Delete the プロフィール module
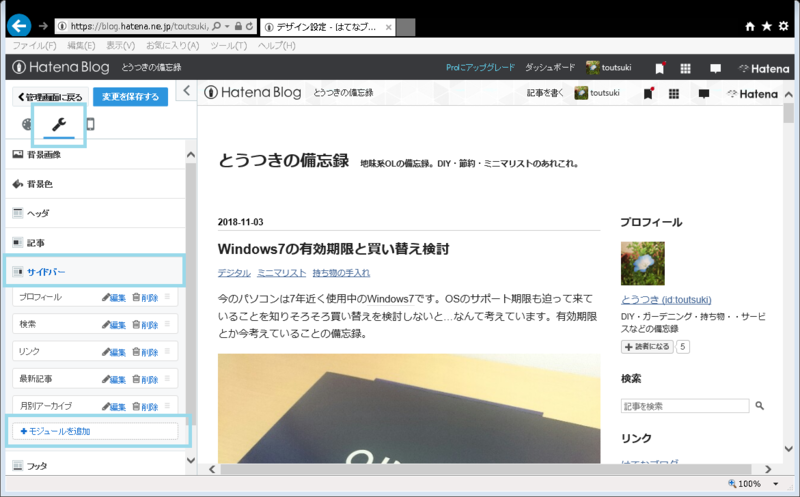Screen dimensions: 800x497 point(145,297)
